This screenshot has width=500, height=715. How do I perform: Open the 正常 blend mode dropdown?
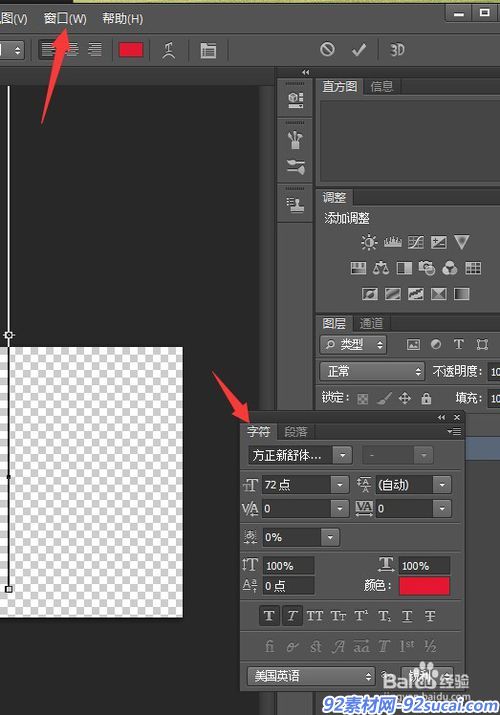click(372, 372)
